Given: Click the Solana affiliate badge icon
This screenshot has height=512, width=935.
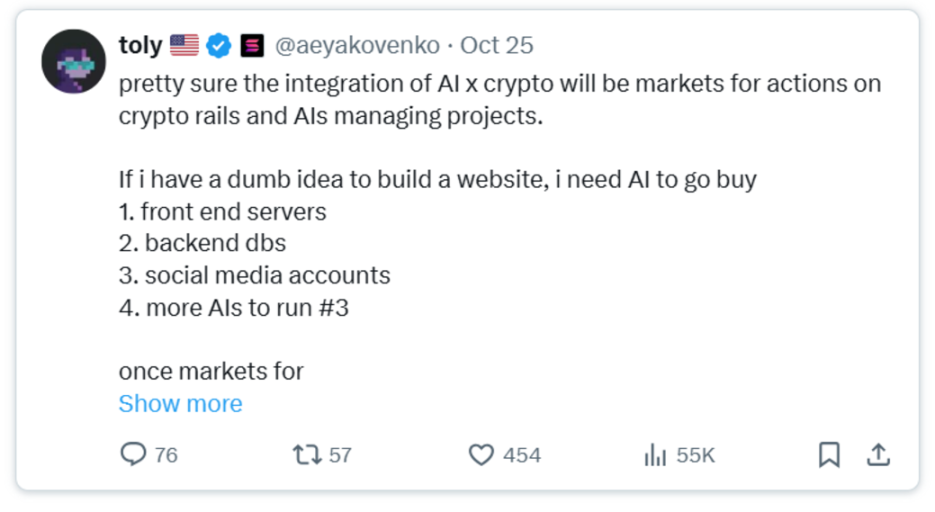Looking at the screenshot, I should [x=252, y=45].
